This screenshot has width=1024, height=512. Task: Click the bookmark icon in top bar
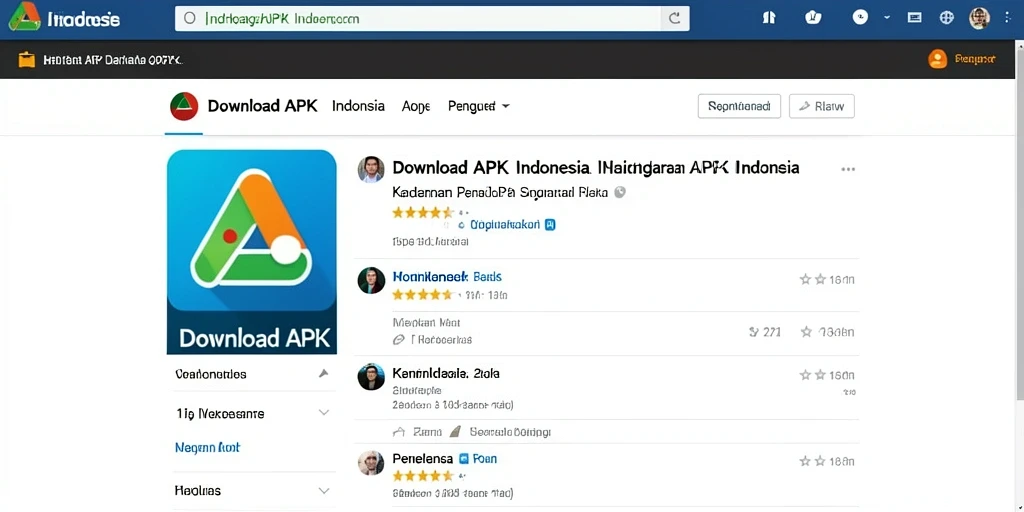[x=769, y=18]
